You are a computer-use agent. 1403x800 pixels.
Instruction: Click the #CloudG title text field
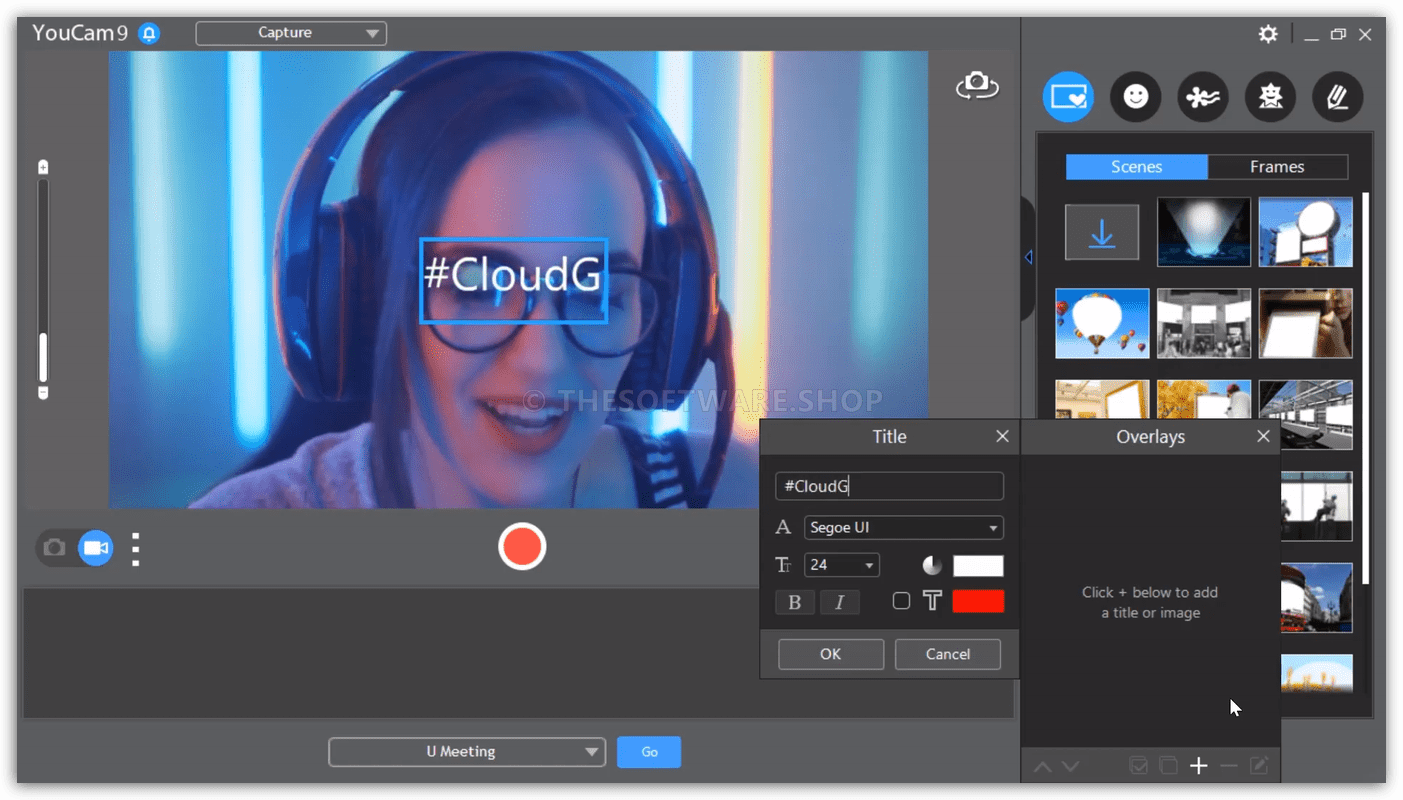(889, 486)
